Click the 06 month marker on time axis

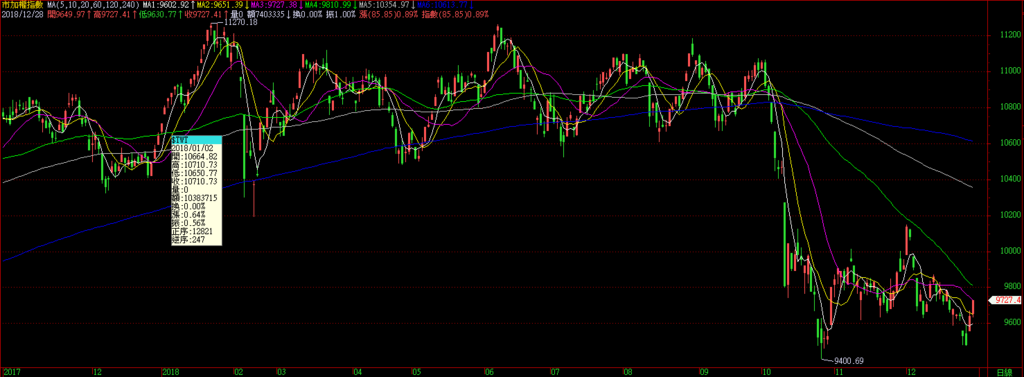pyautogui.click(x=489, y=372)
